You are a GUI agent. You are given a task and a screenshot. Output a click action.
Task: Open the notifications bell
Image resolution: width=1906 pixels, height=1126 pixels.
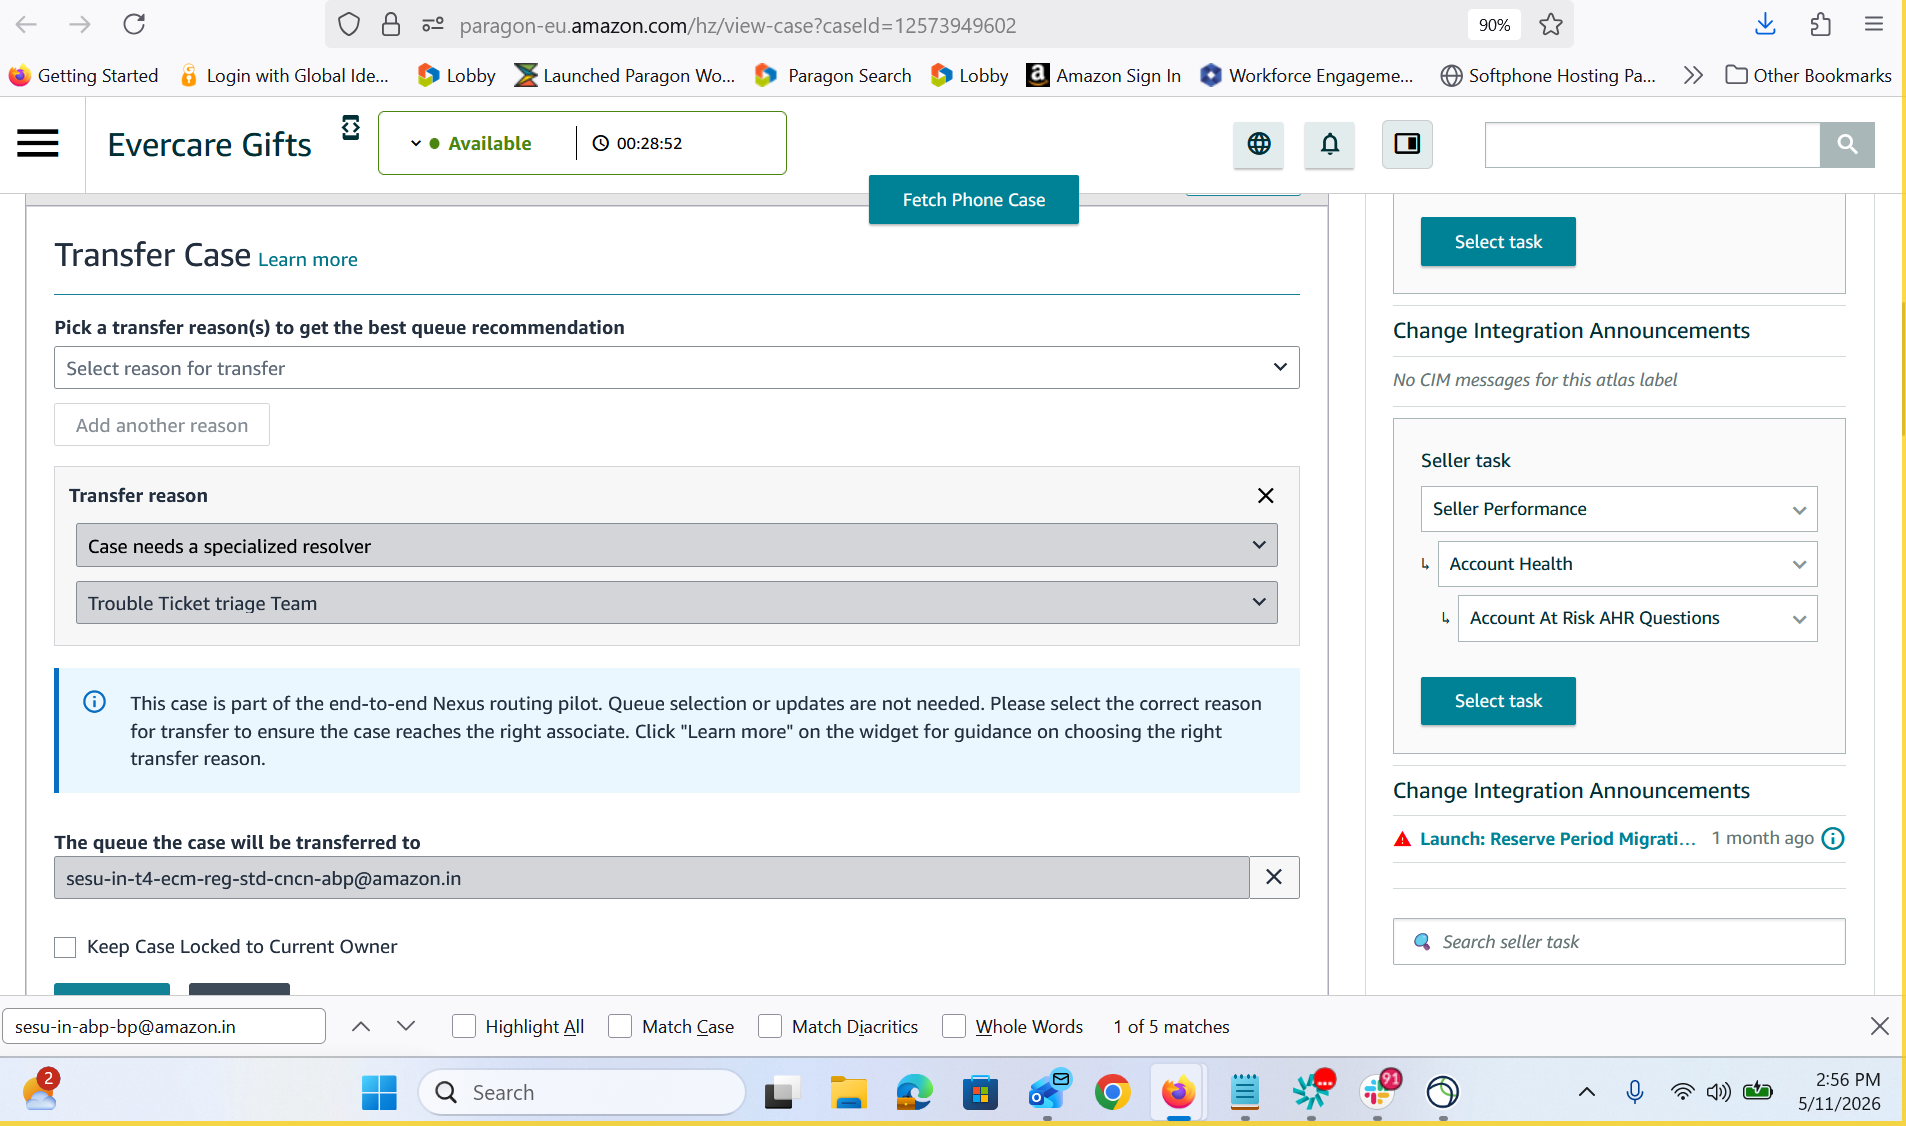point(1330,144)
